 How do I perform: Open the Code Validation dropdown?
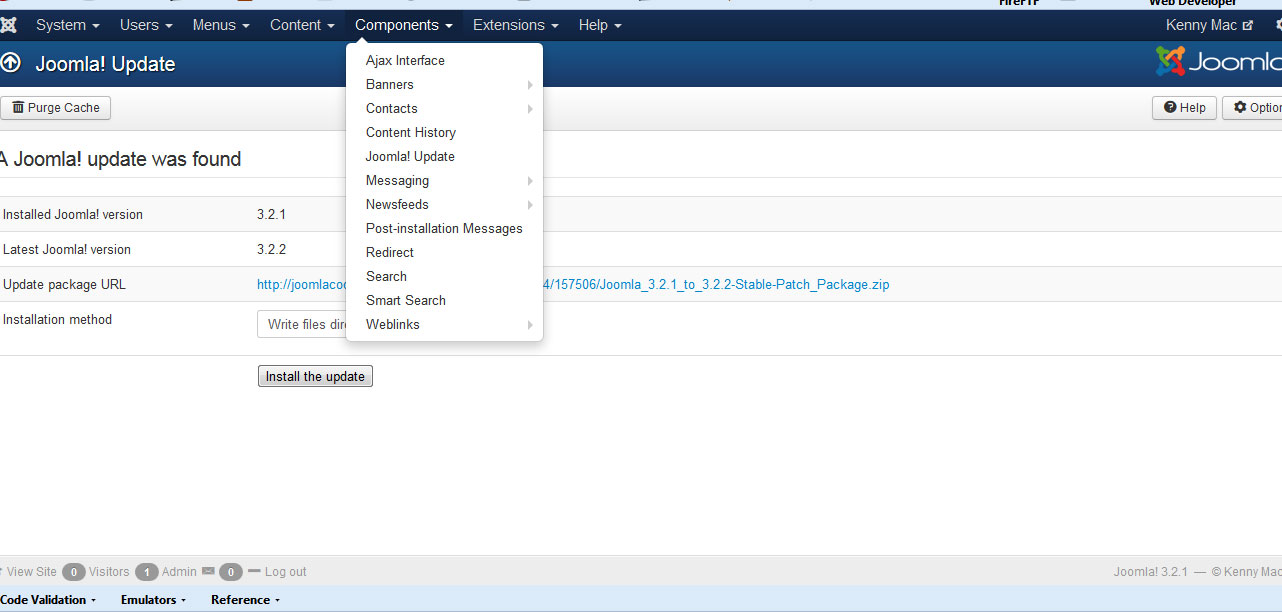48,600
